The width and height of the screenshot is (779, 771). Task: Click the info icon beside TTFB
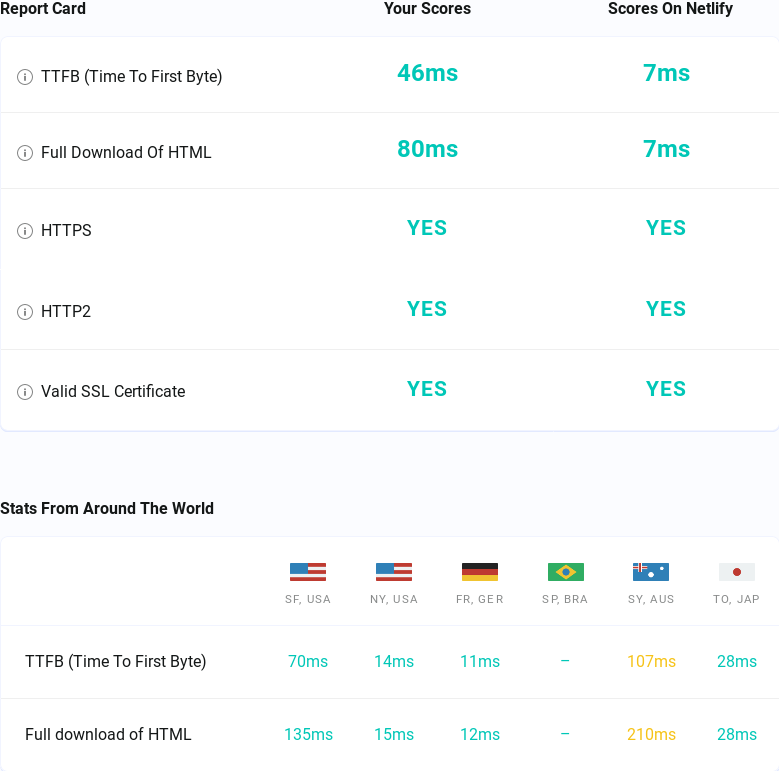coord(25,77)
